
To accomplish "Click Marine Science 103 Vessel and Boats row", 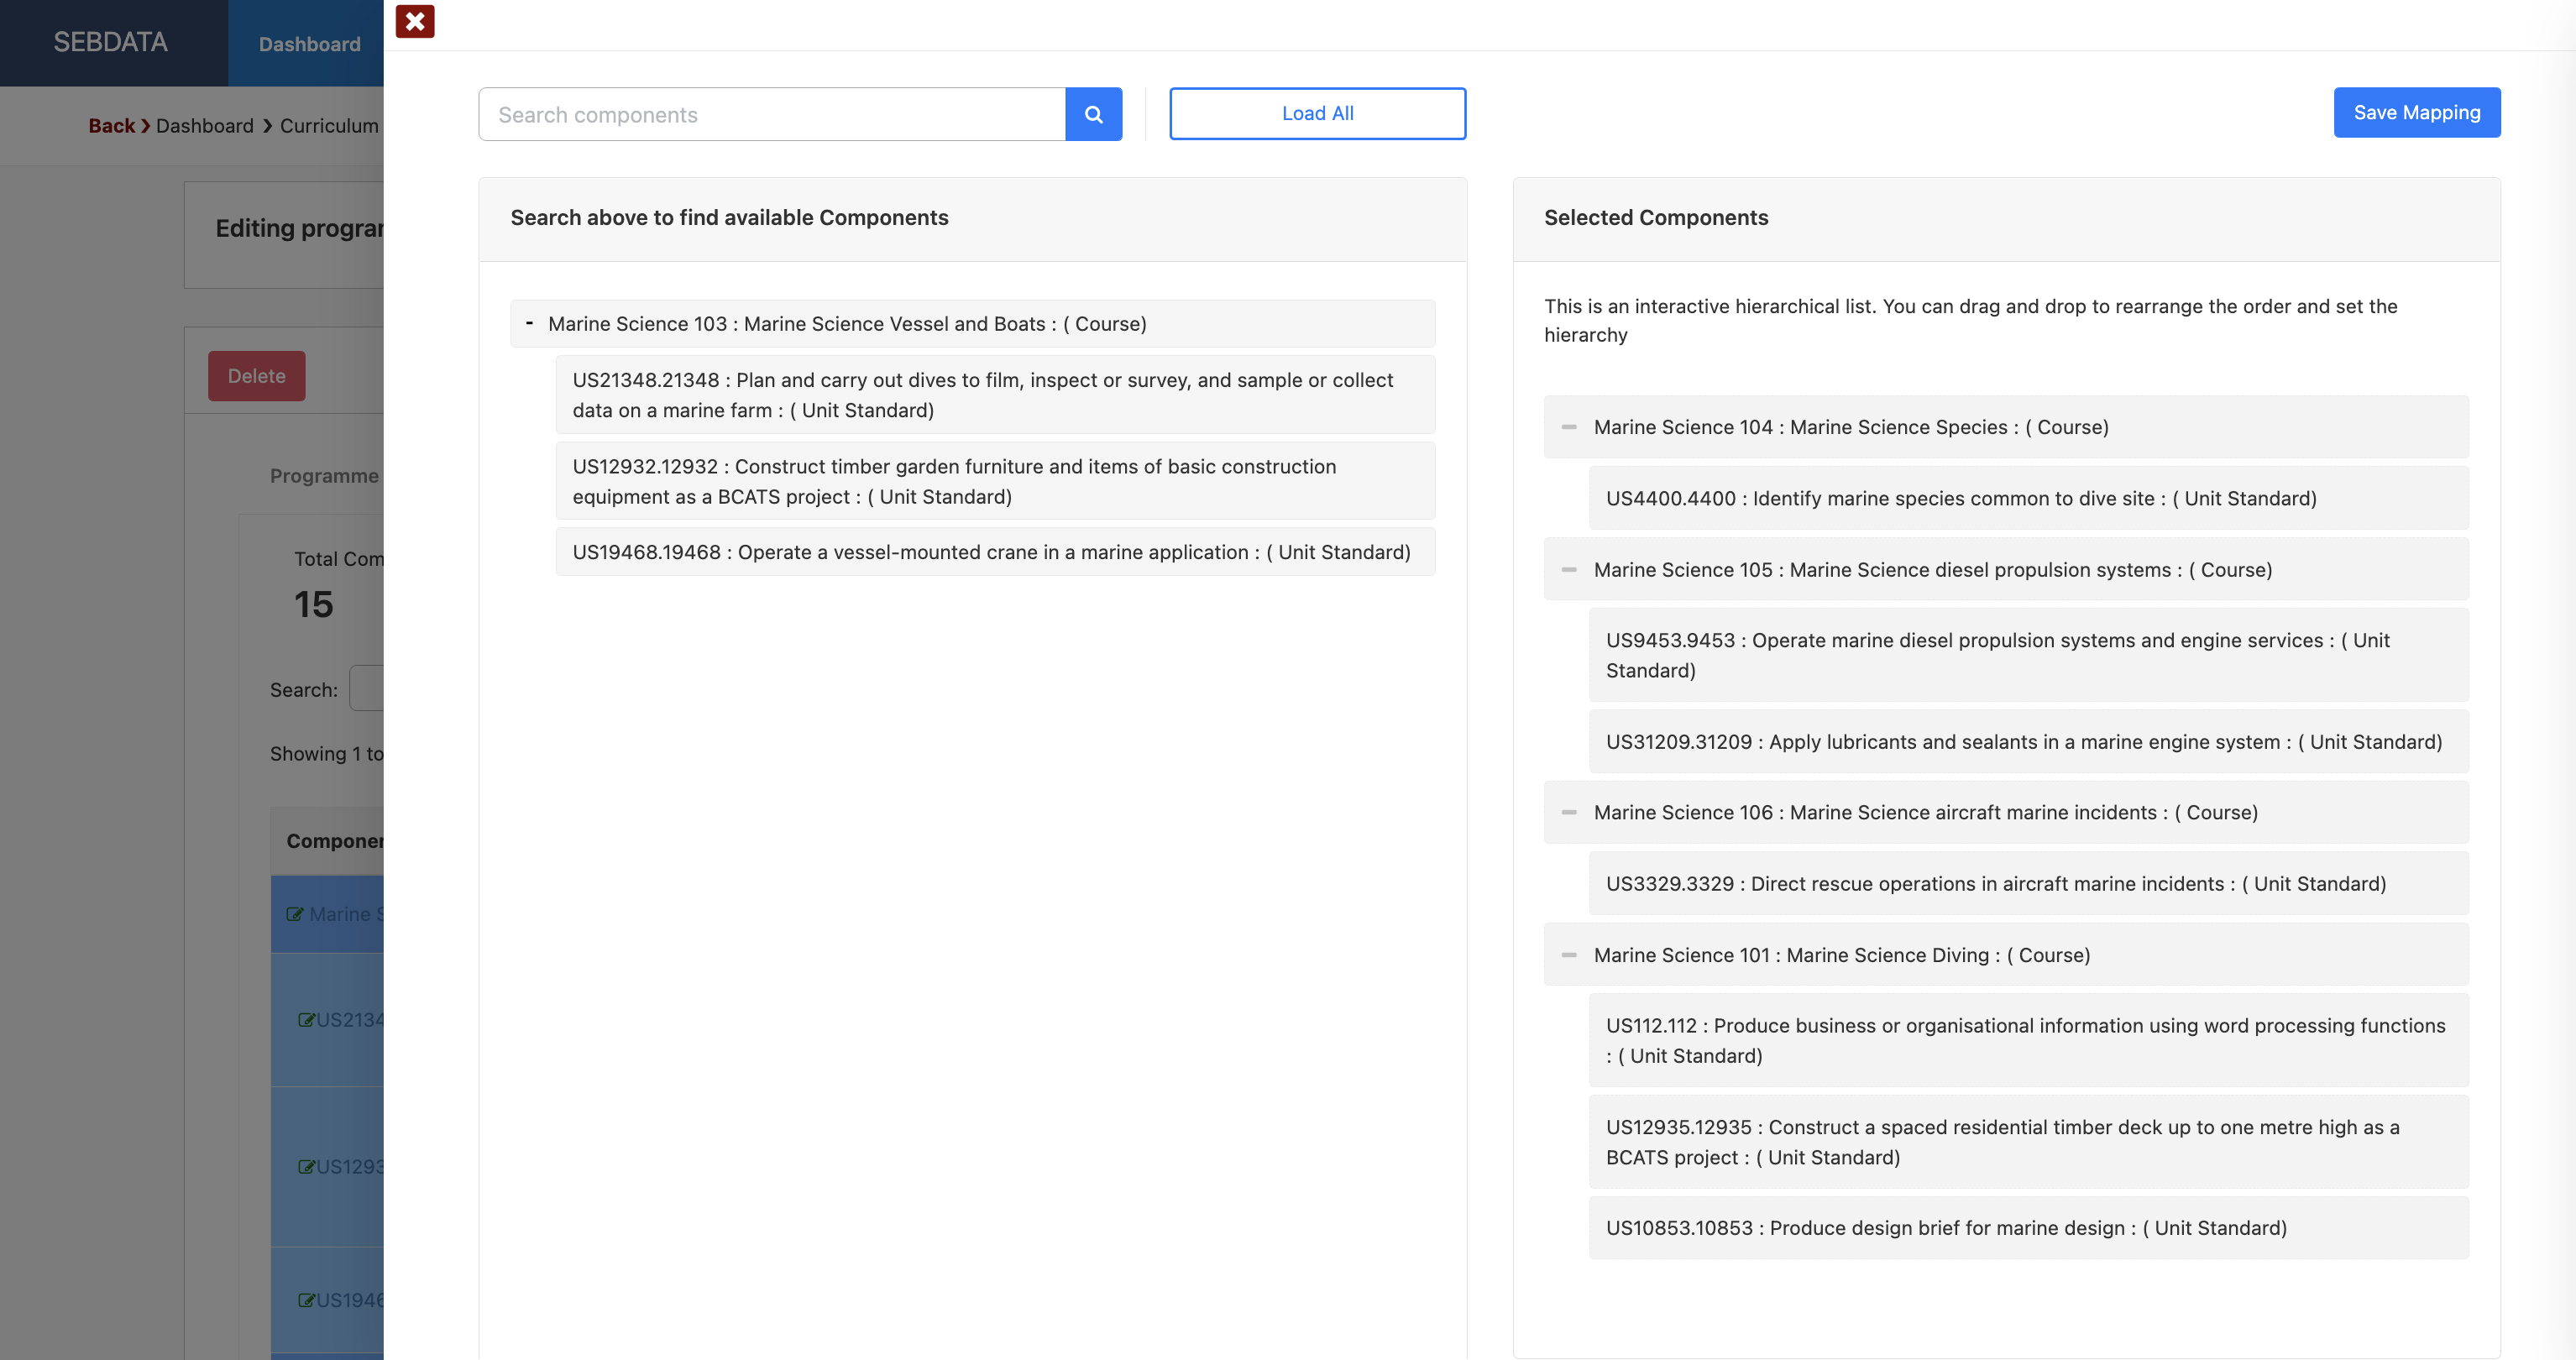I will click(x=972, y=324).
